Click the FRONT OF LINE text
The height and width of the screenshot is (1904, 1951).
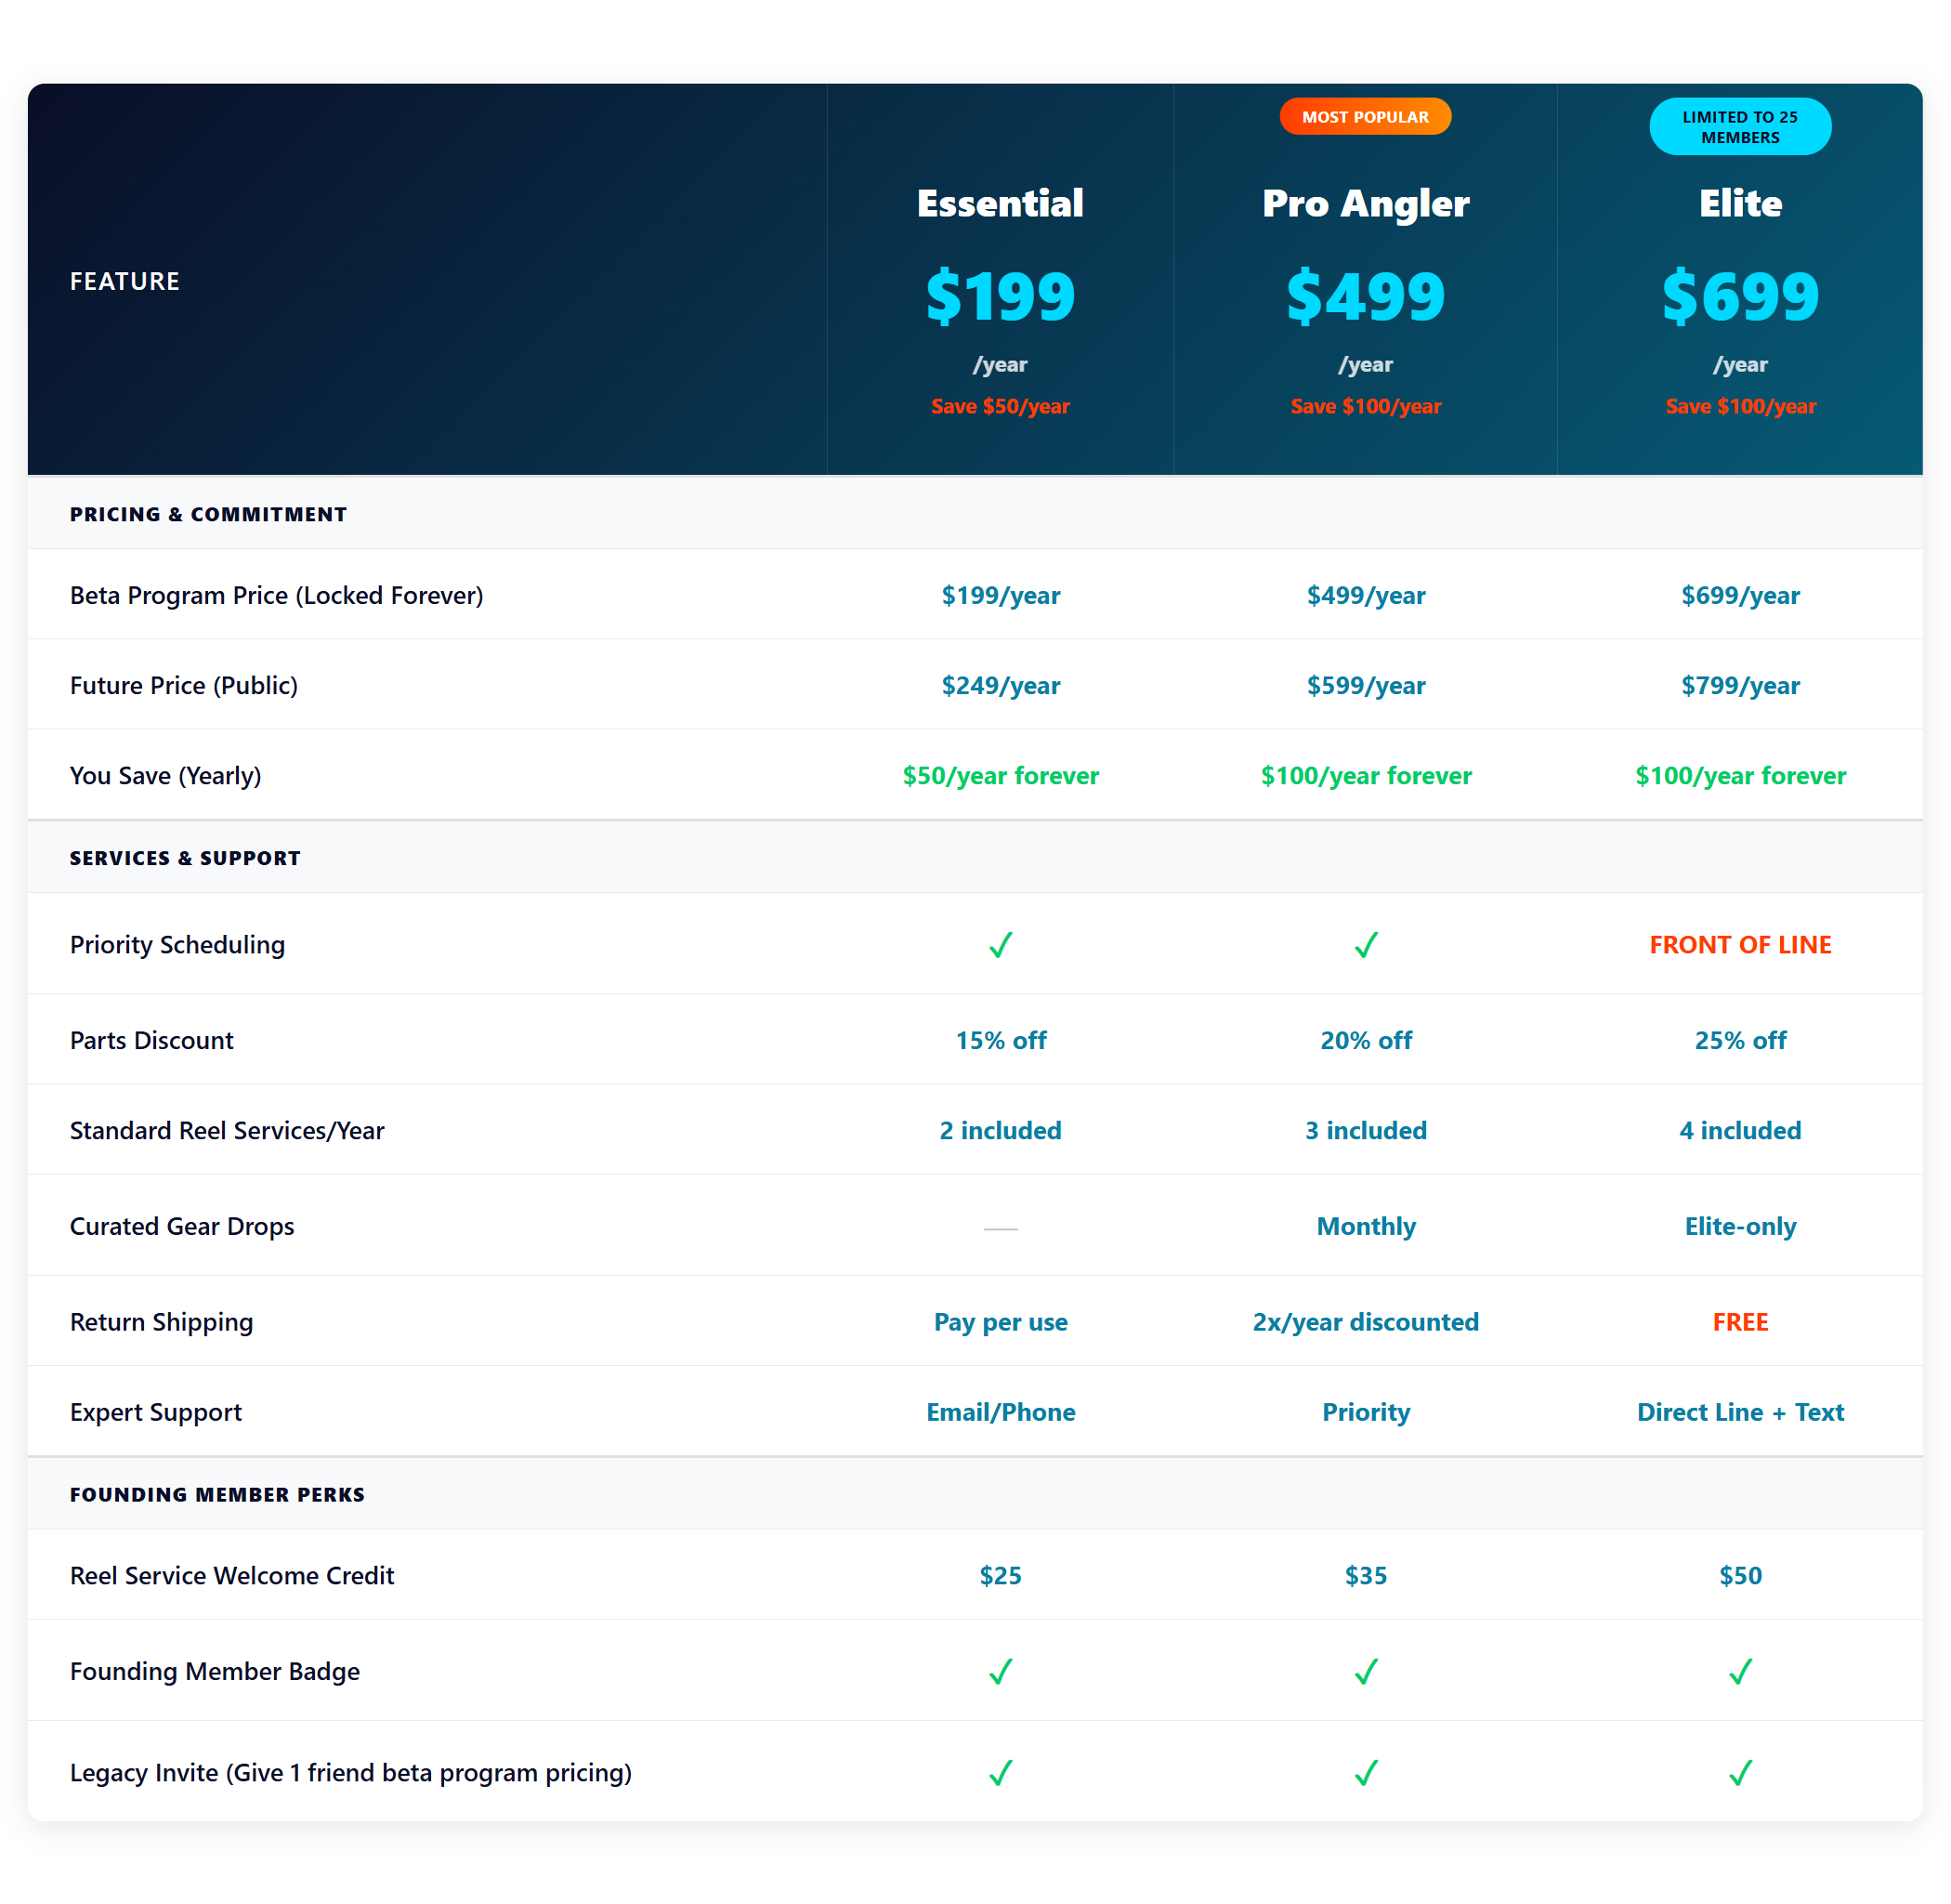(x=1740, y=945)
